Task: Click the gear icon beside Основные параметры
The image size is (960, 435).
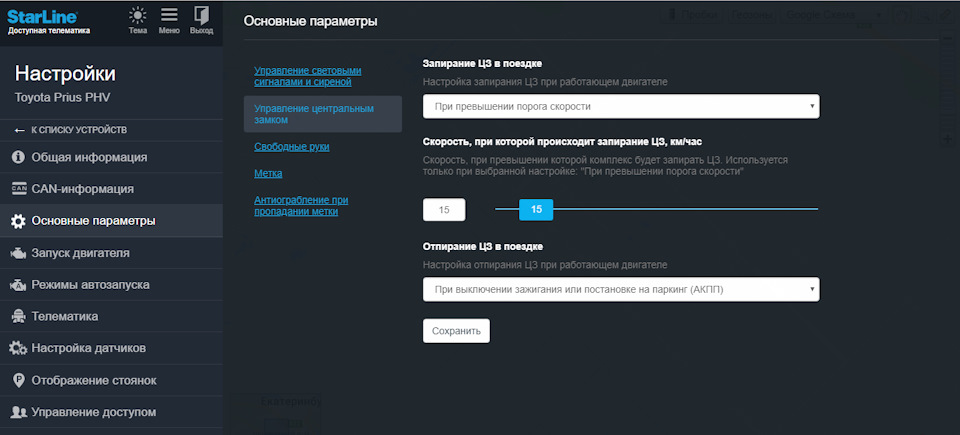Action: pos(19,221)
